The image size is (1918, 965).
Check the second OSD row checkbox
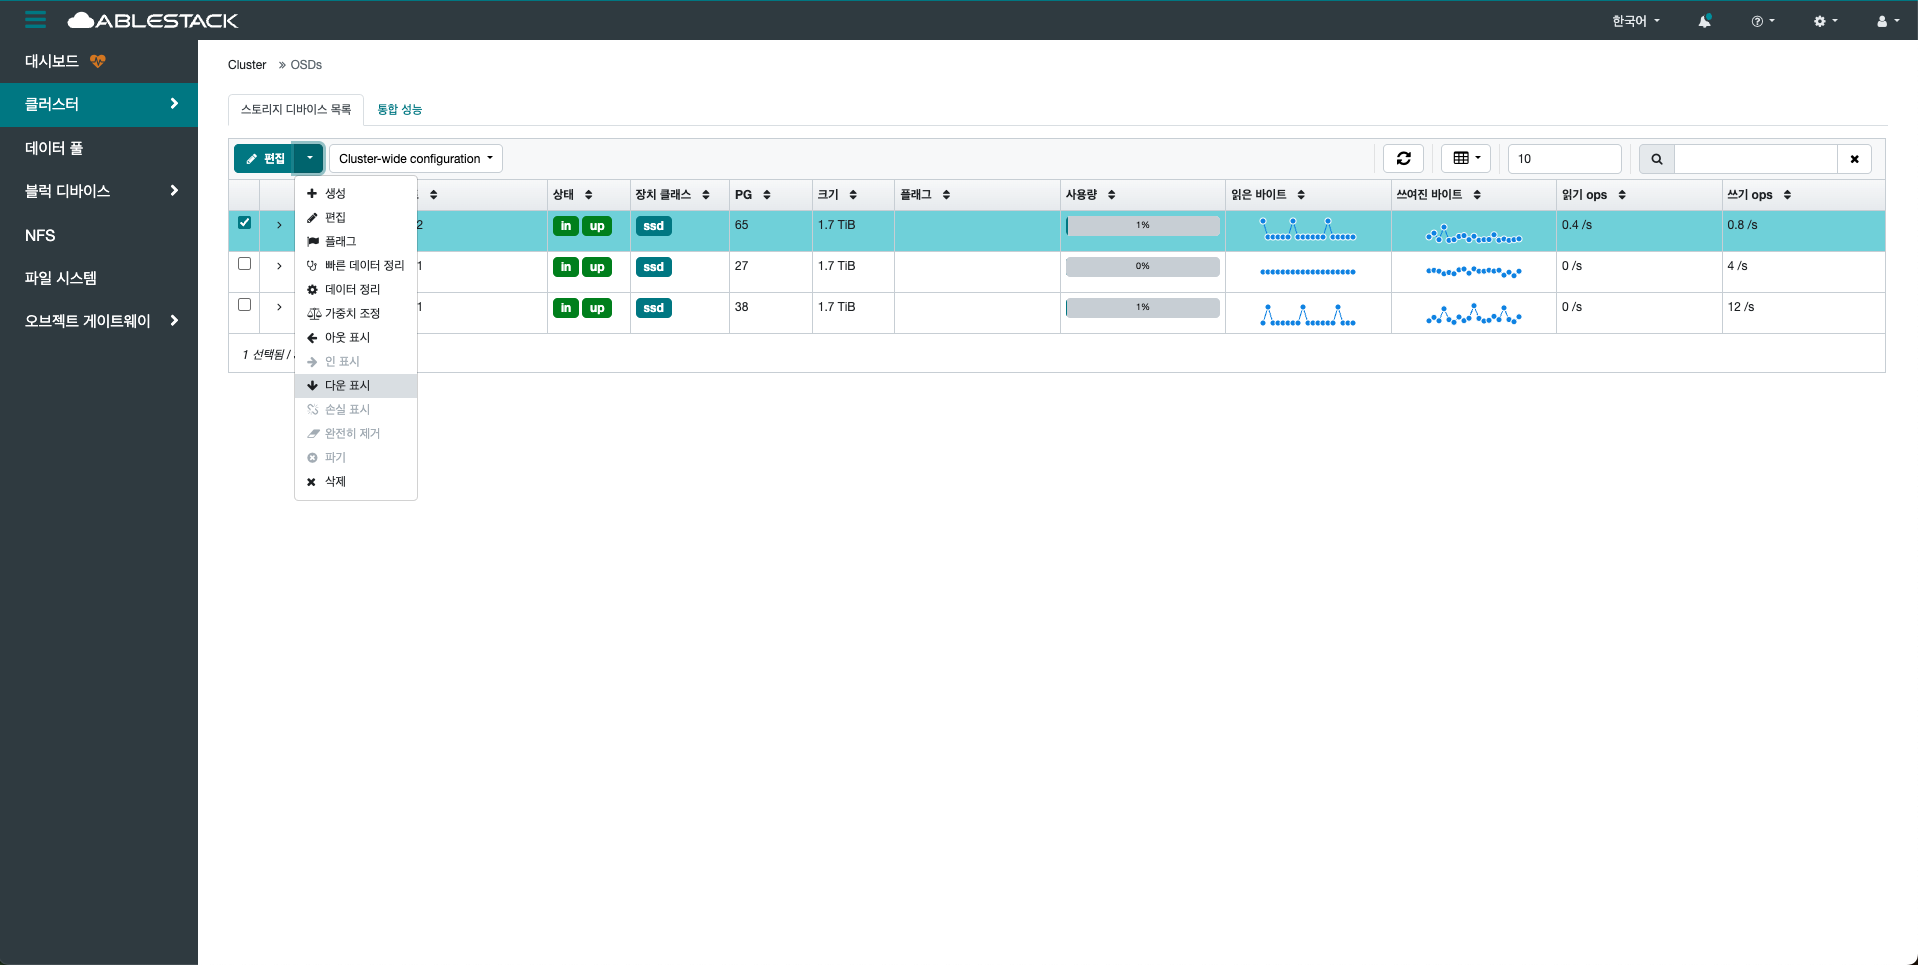pos(244,264)
